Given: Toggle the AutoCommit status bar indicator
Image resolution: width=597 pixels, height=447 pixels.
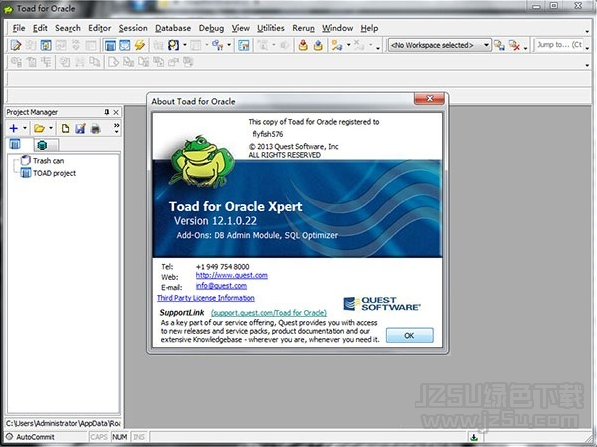Looking at the screenshot, I should pyautogui.click(x=30, y=437).
